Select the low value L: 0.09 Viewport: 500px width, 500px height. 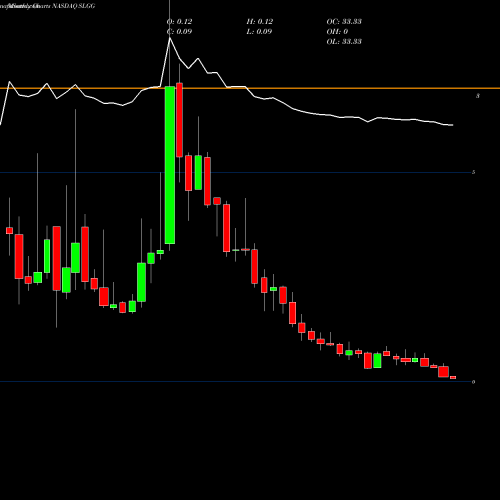point(259,32)
